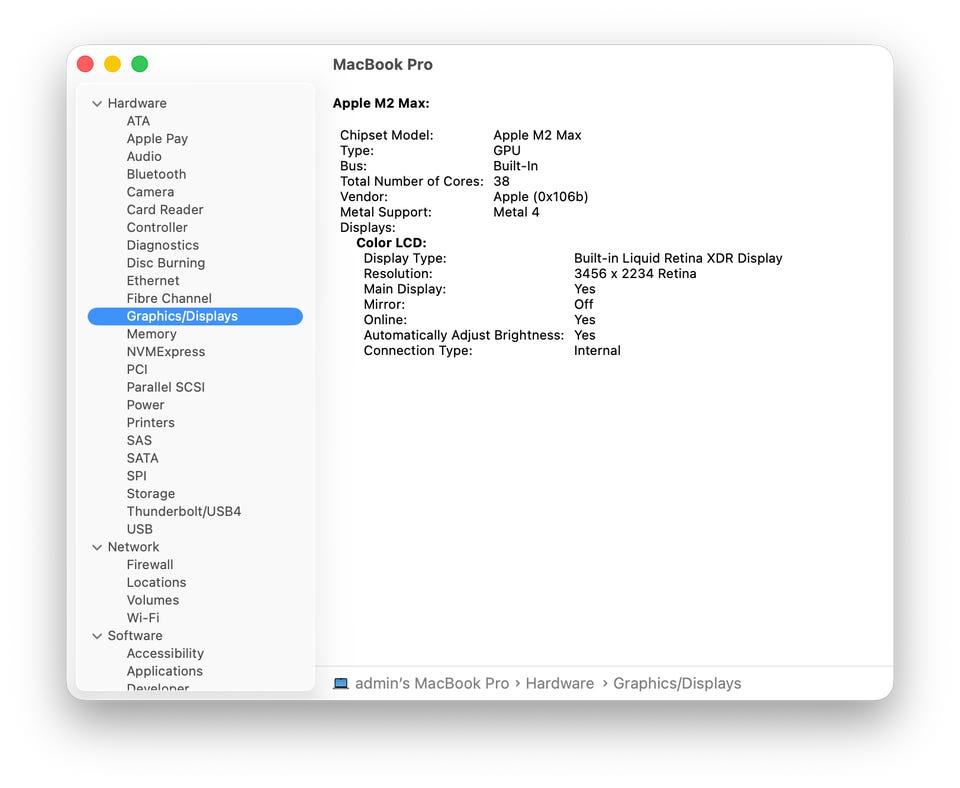Click the laptop icon in path bar

point(340,683)
